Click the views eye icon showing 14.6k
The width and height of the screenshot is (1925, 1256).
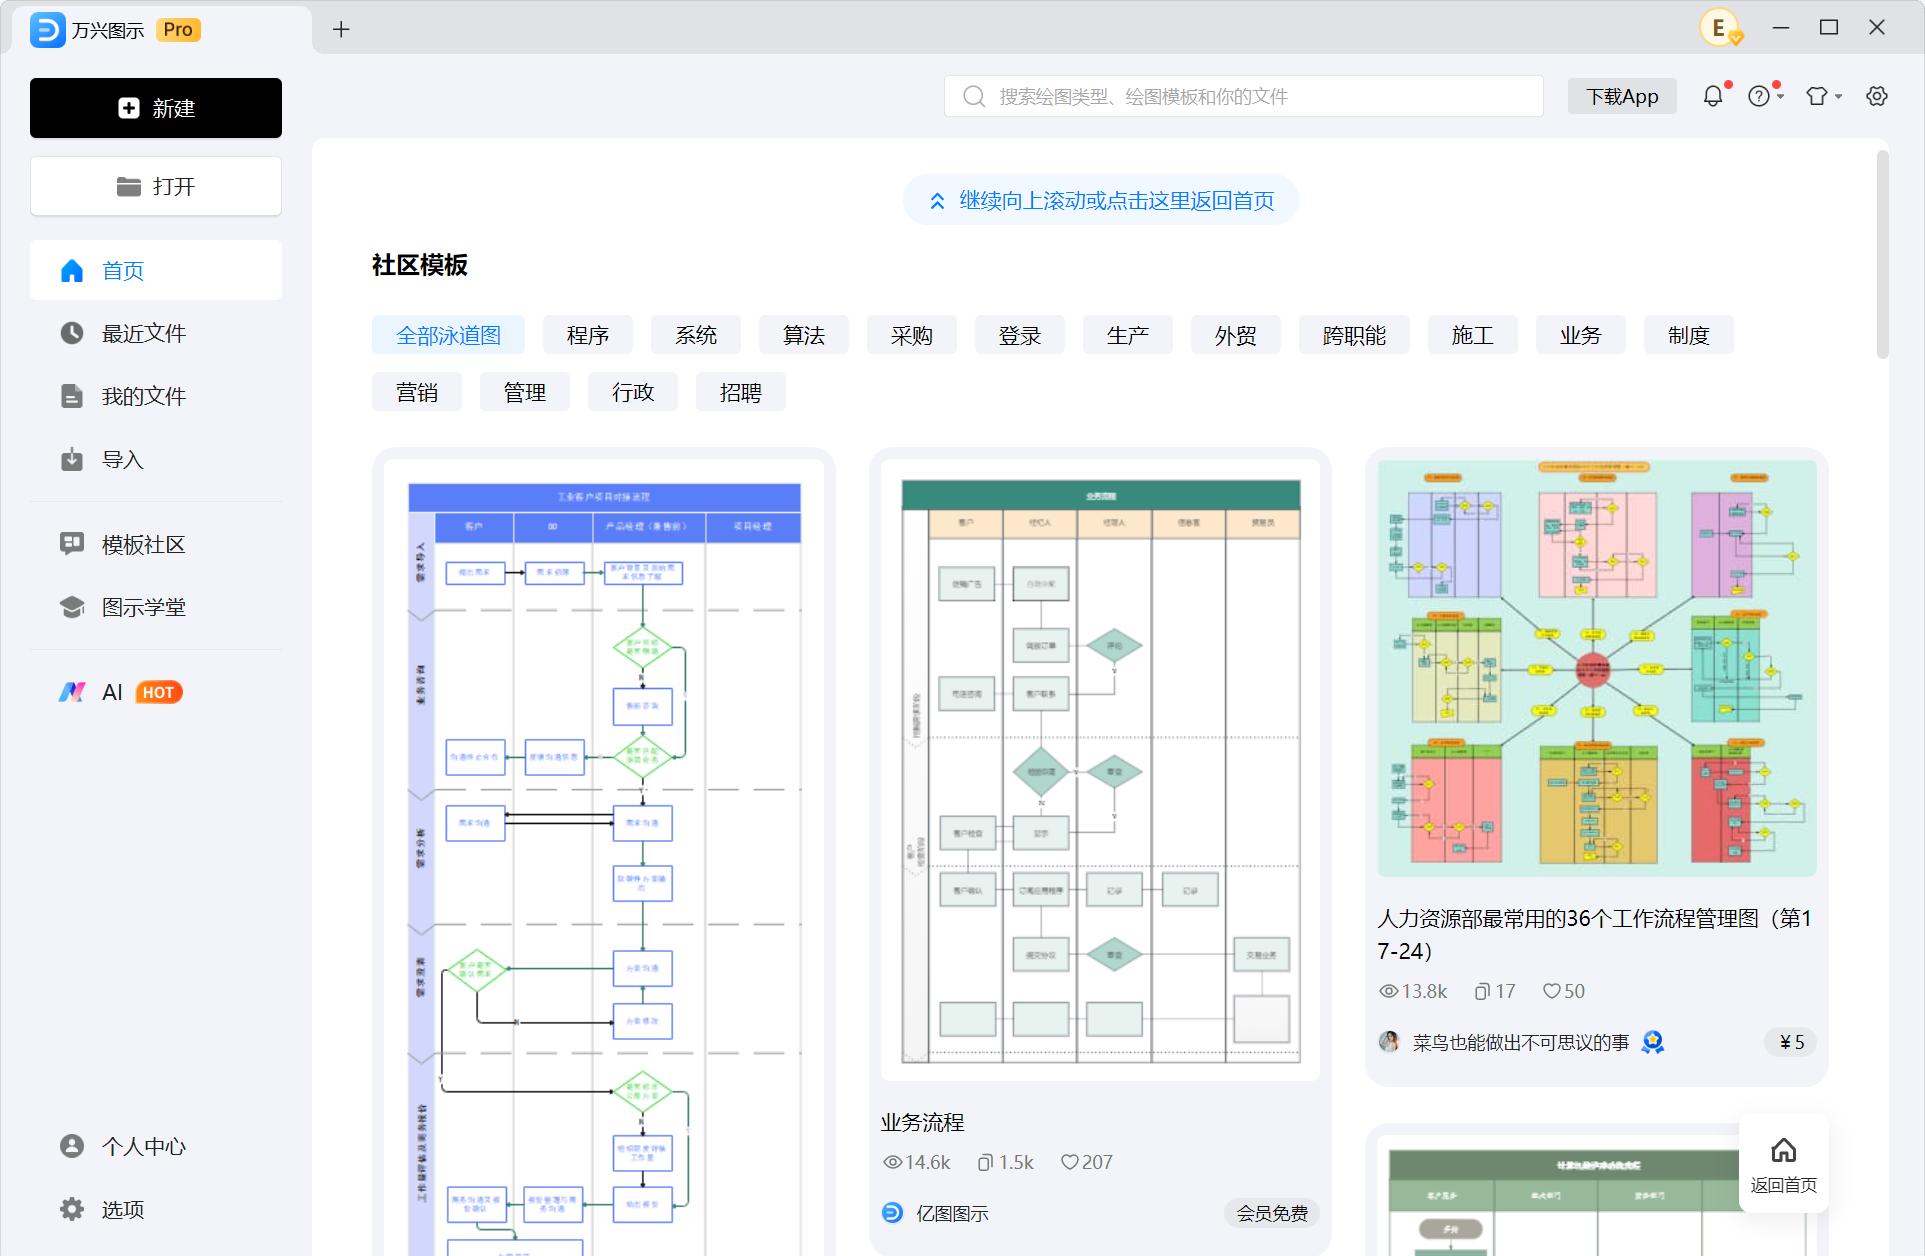point(892,1162)
